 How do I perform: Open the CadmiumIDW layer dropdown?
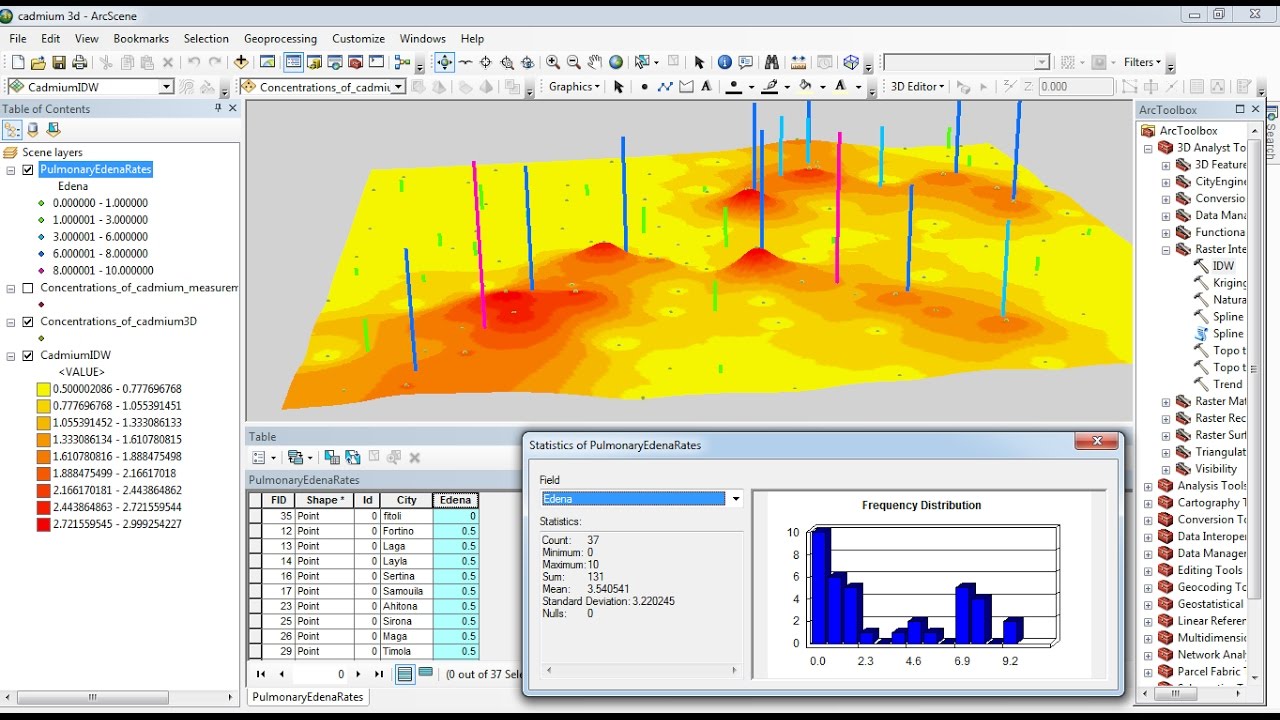point(167,87)
